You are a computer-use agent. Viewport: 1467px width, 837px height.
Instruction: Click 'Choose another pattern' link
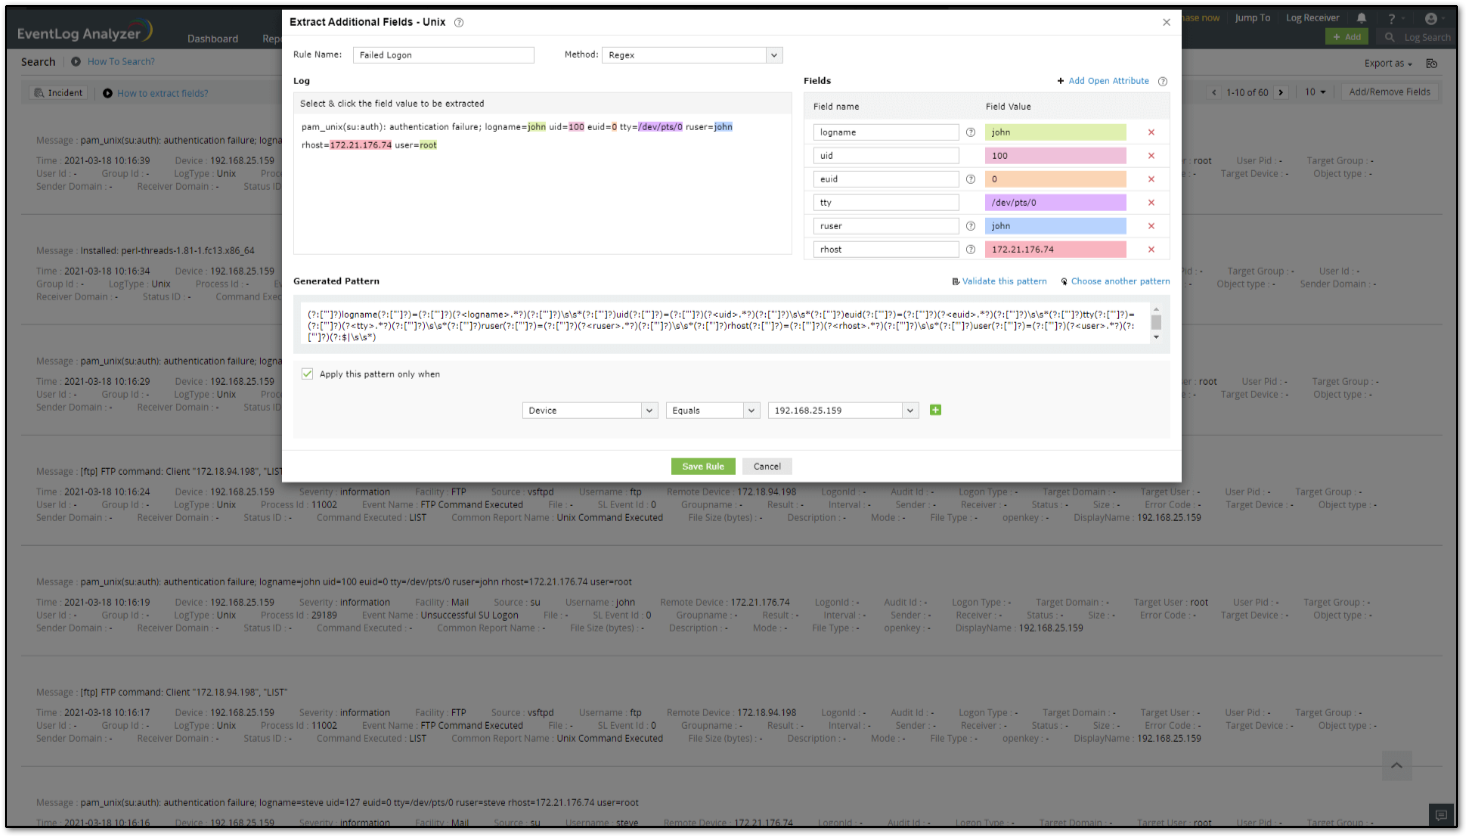click(1119, 281)
